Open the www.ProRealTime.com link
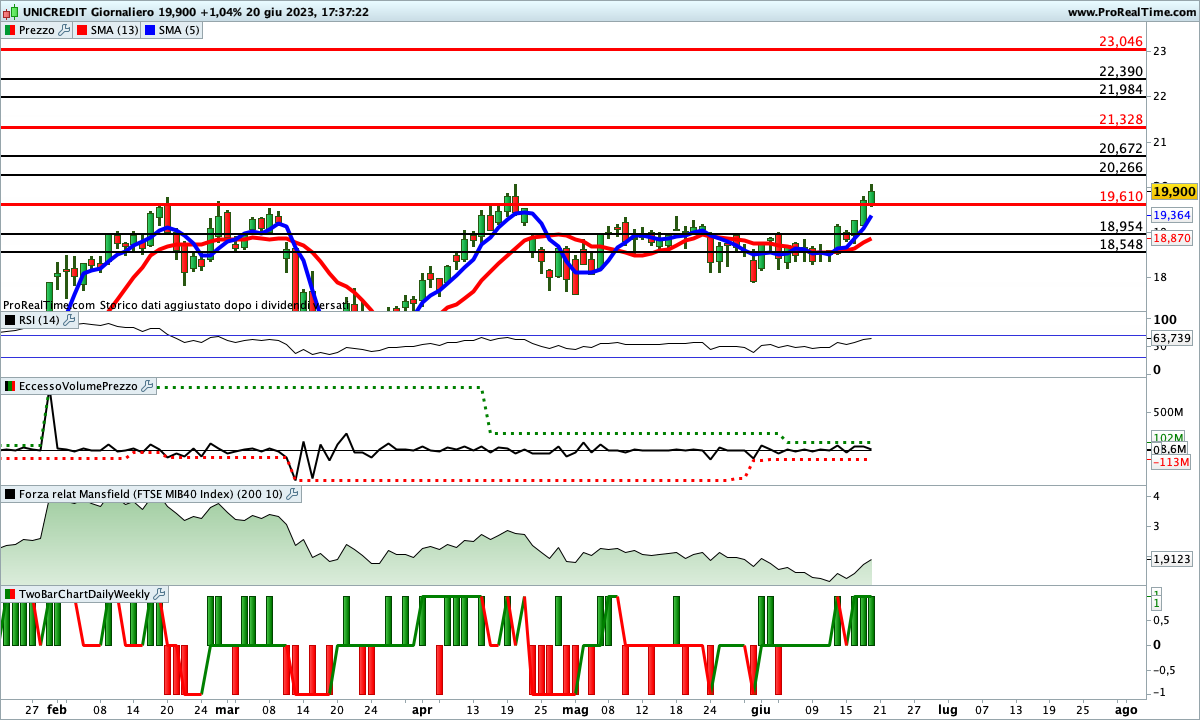Viewport: 1200px width, 720px height. (1131, 12)
